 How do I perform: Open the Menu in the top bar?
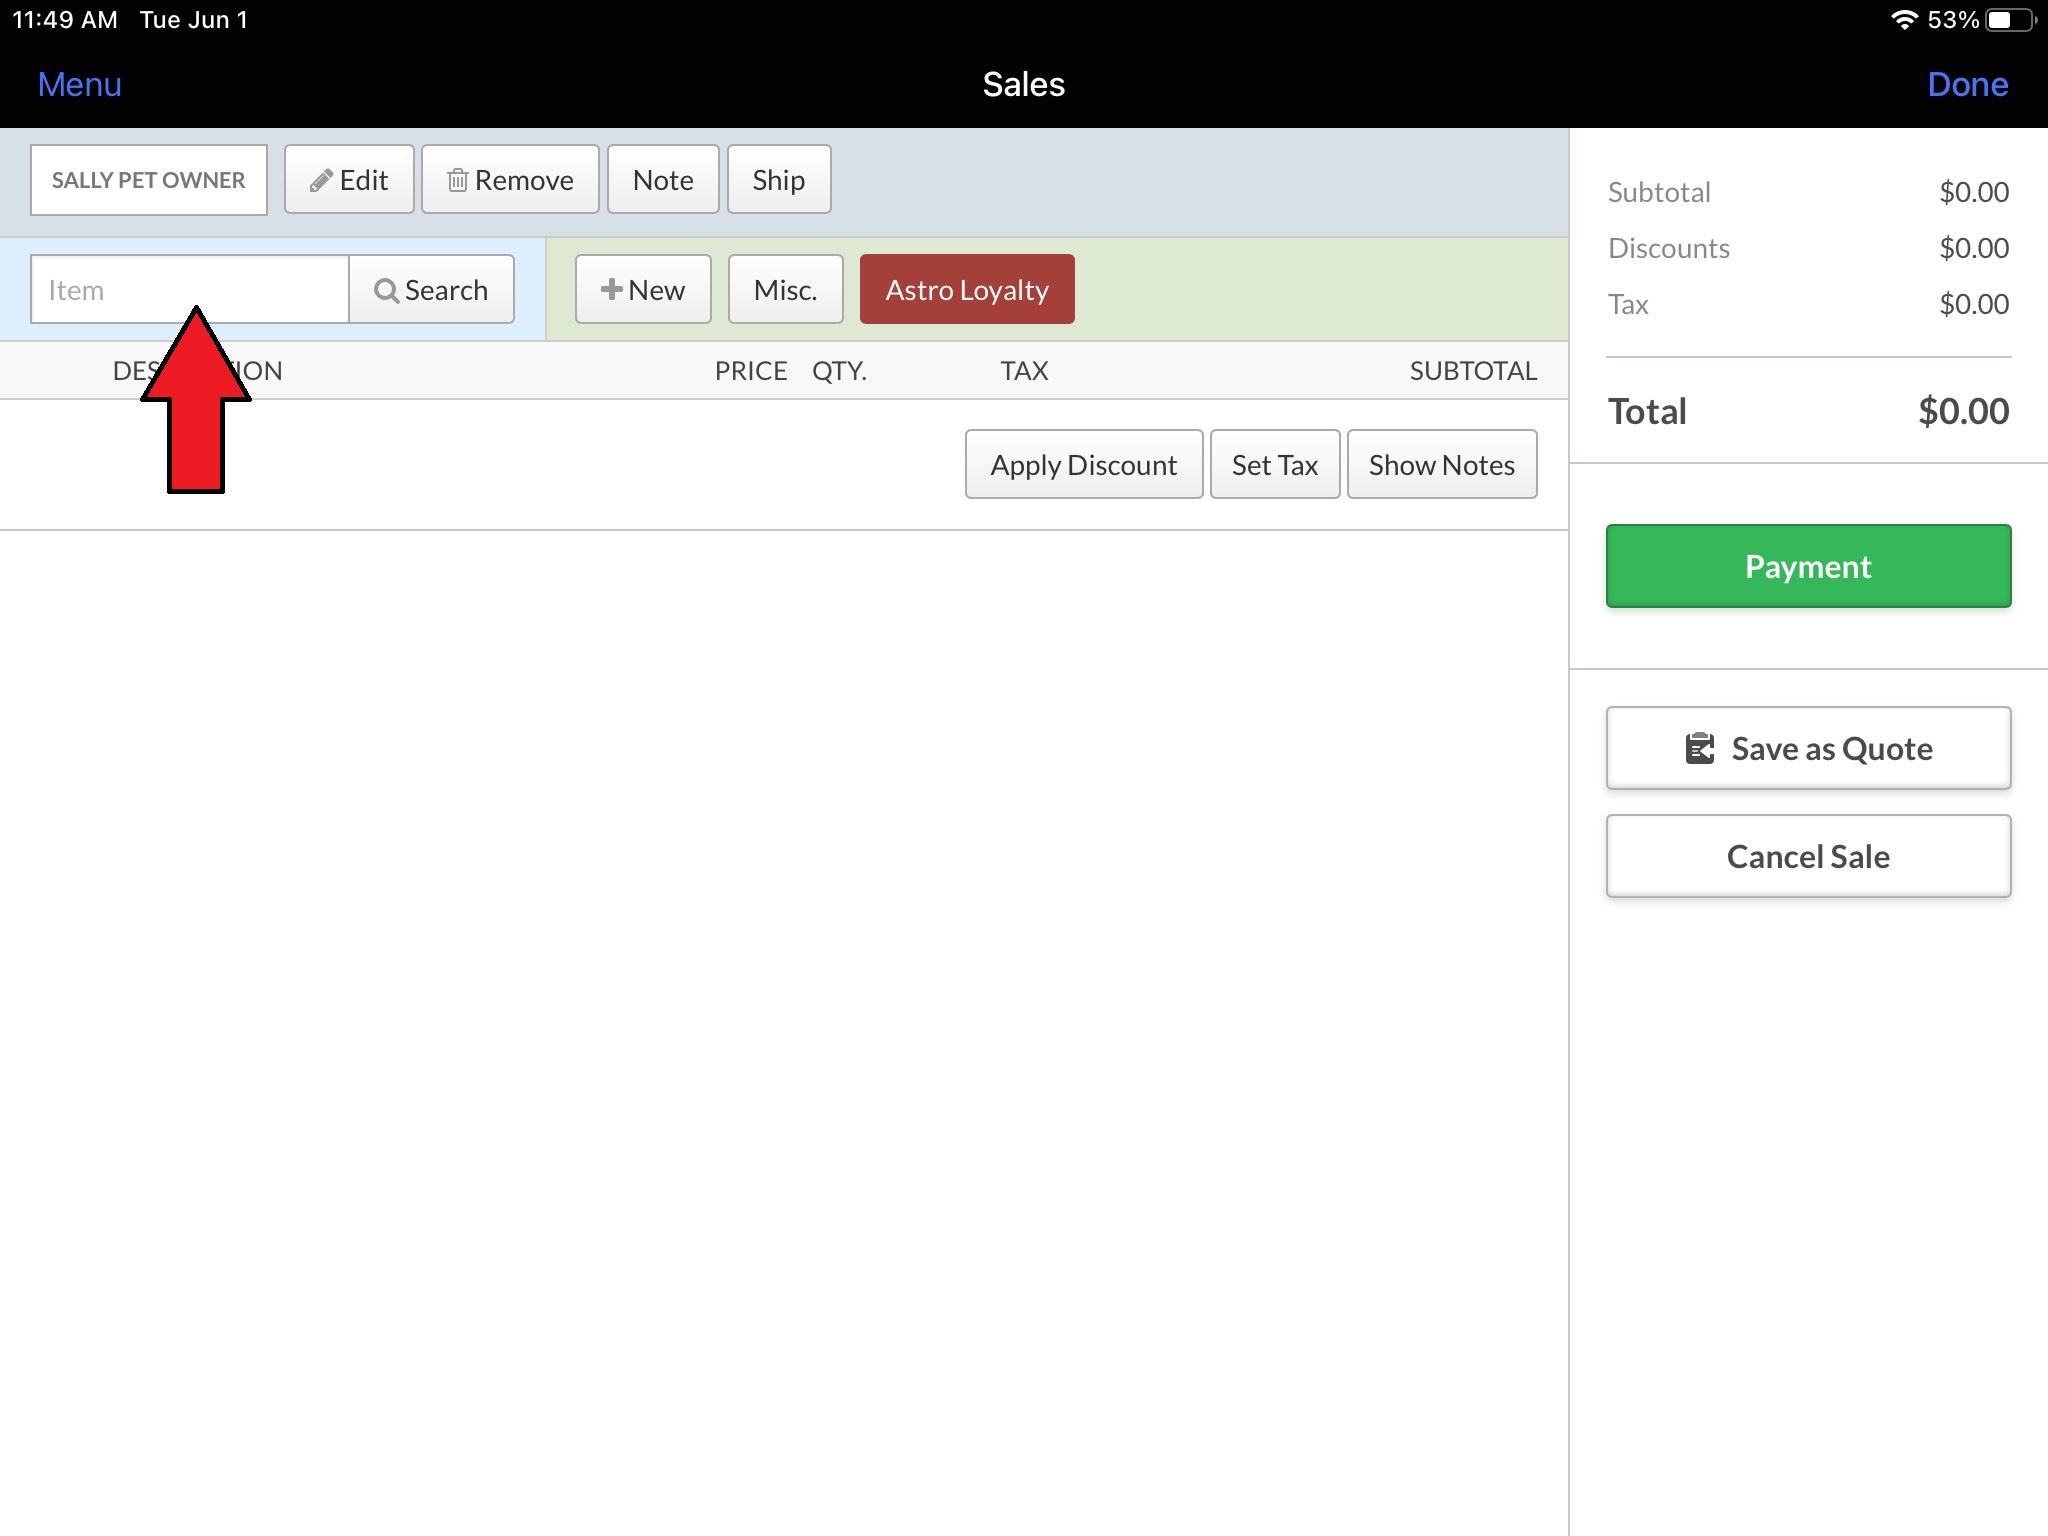80,85
